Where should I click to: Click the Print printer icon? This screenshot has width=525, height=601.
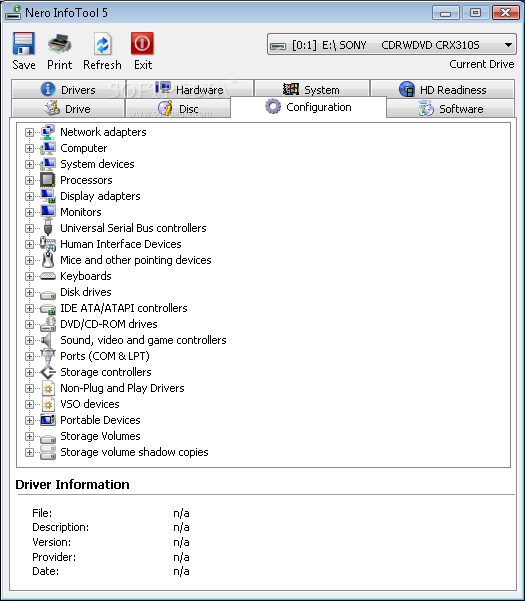click(59, 43)
